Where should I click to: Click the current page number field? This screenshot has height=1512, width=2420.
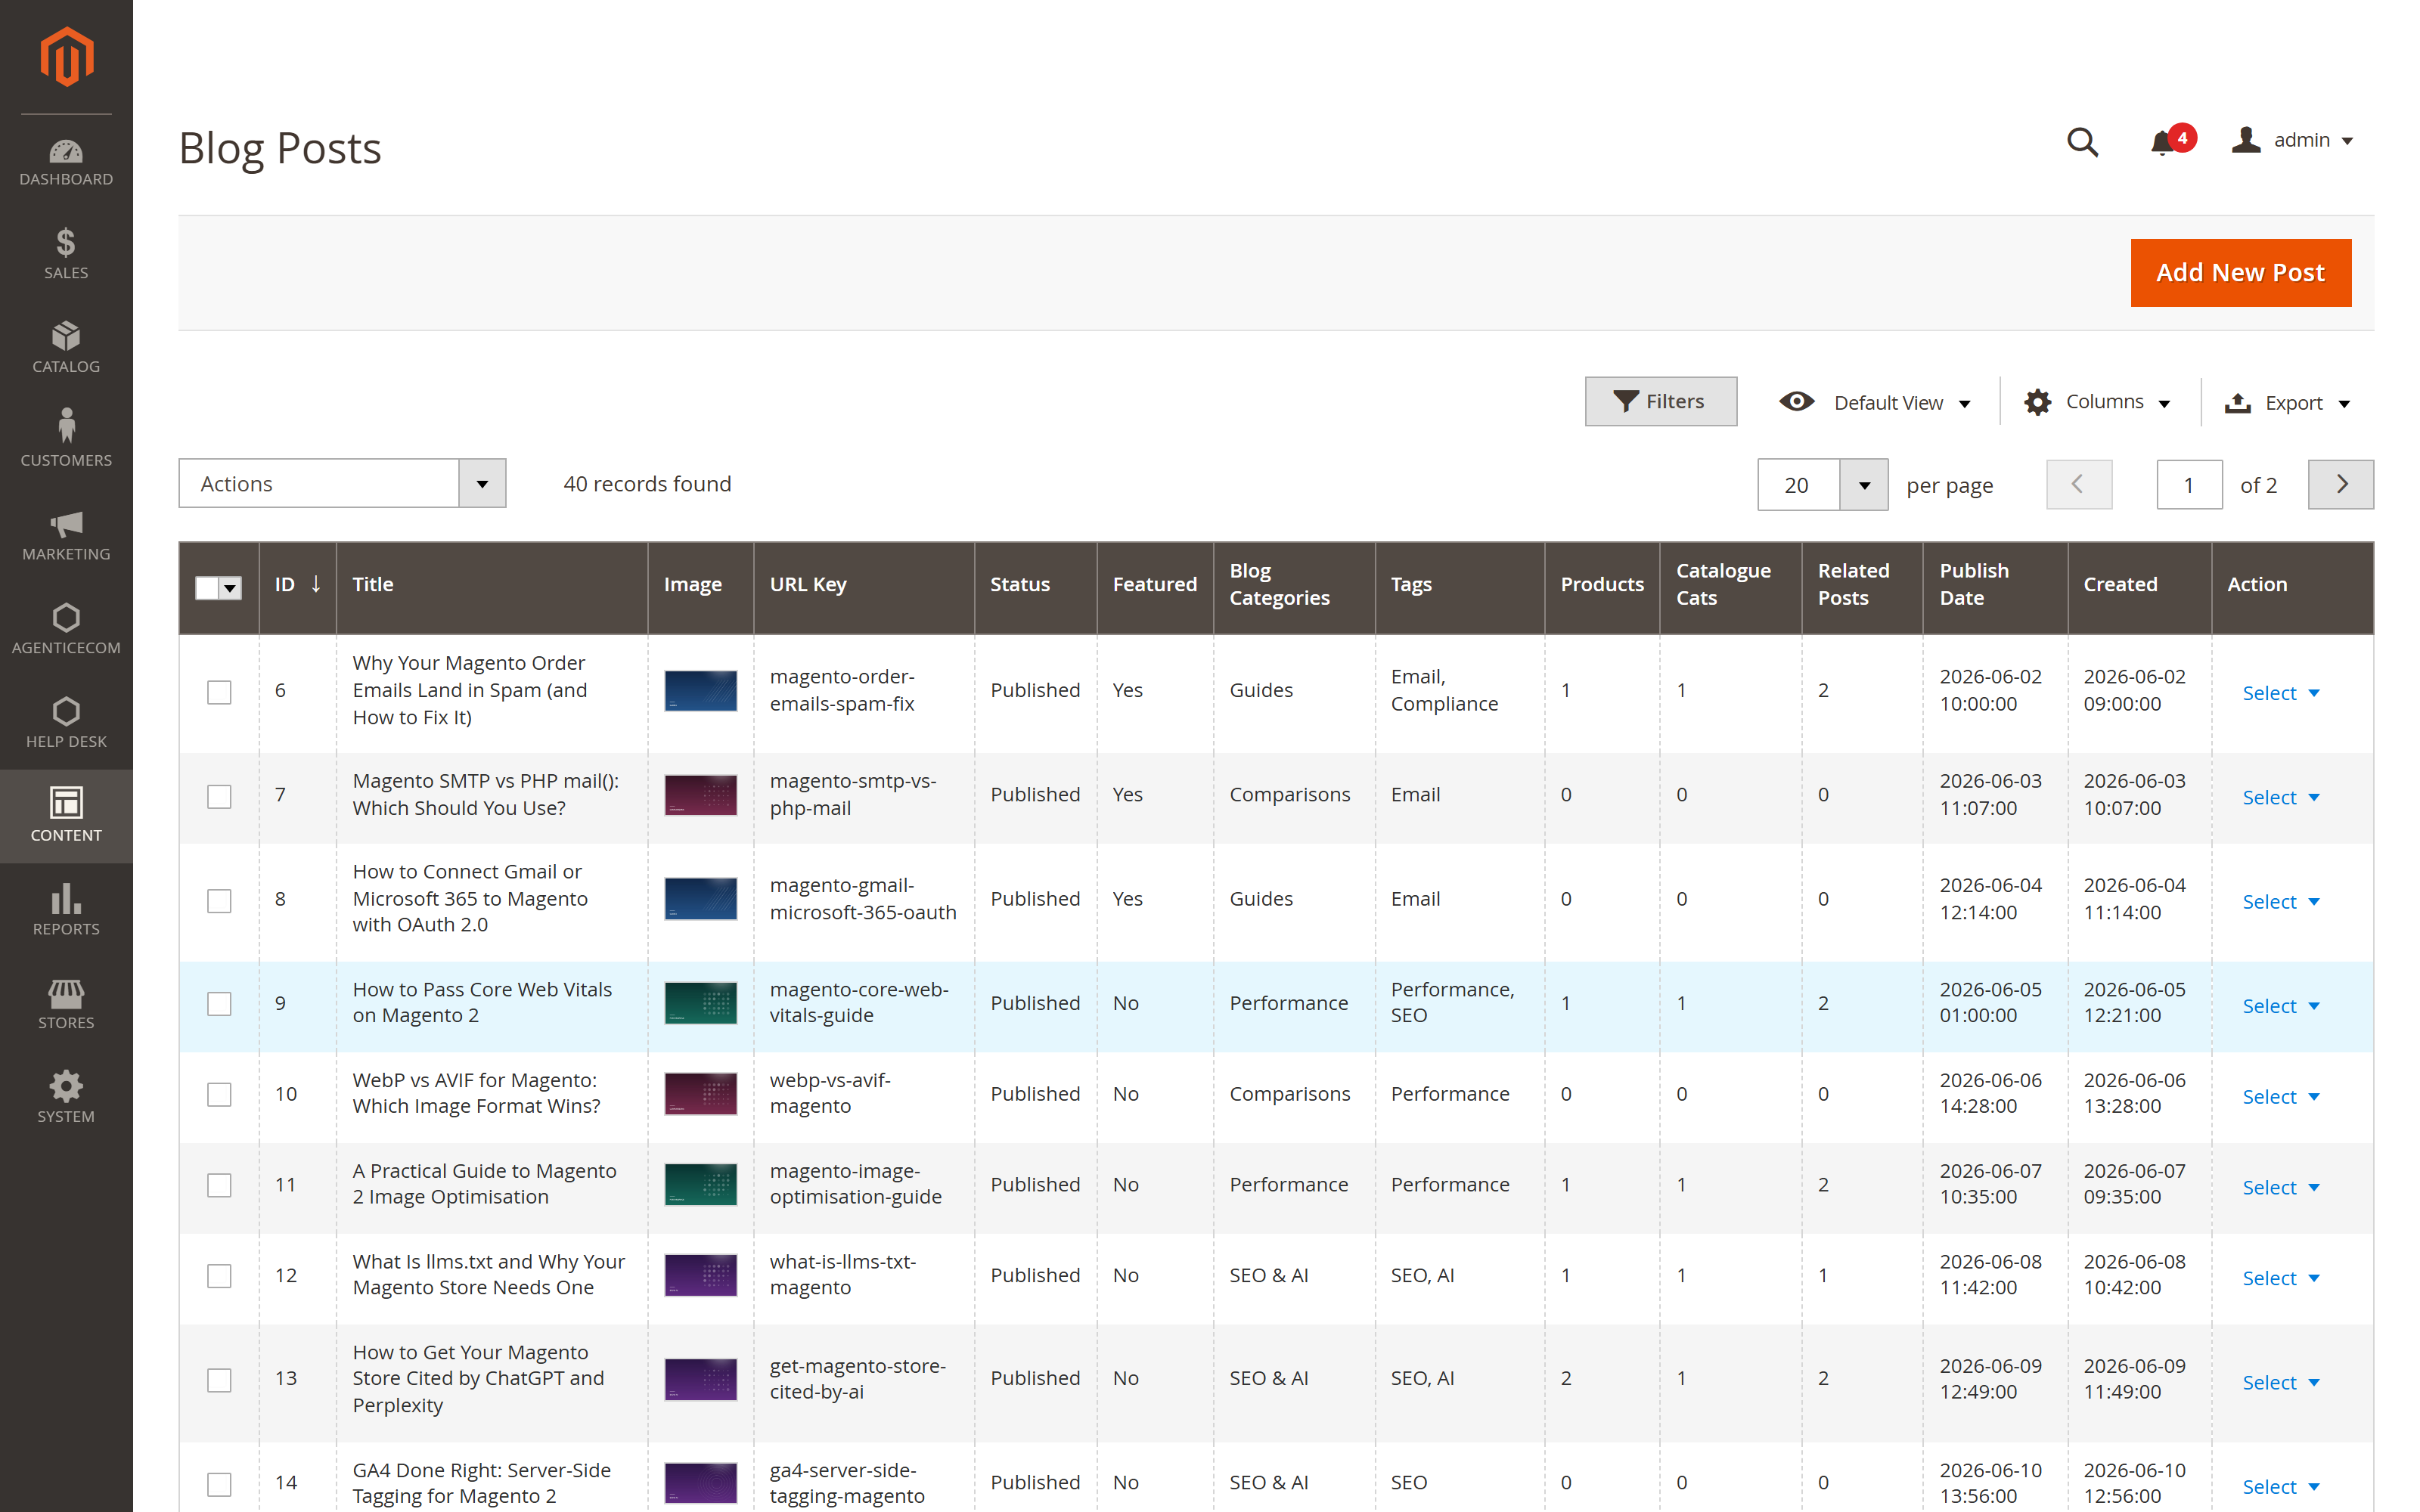pos(2189,485)
